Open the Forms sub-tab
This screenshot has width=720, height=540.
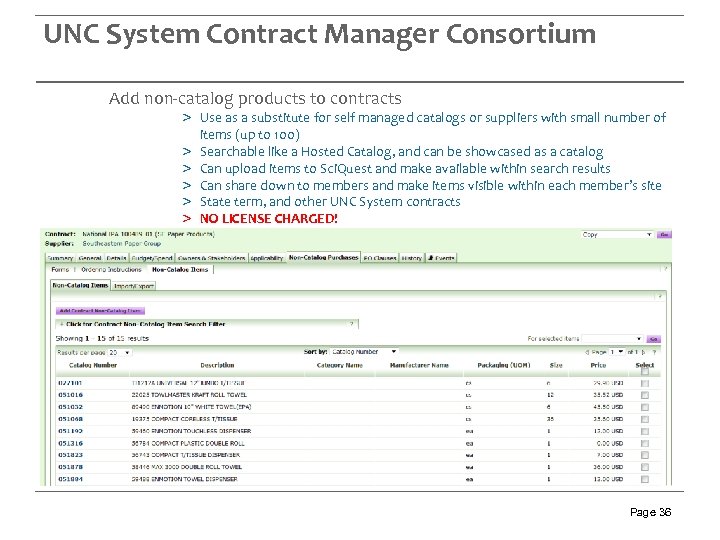(60, 270)
